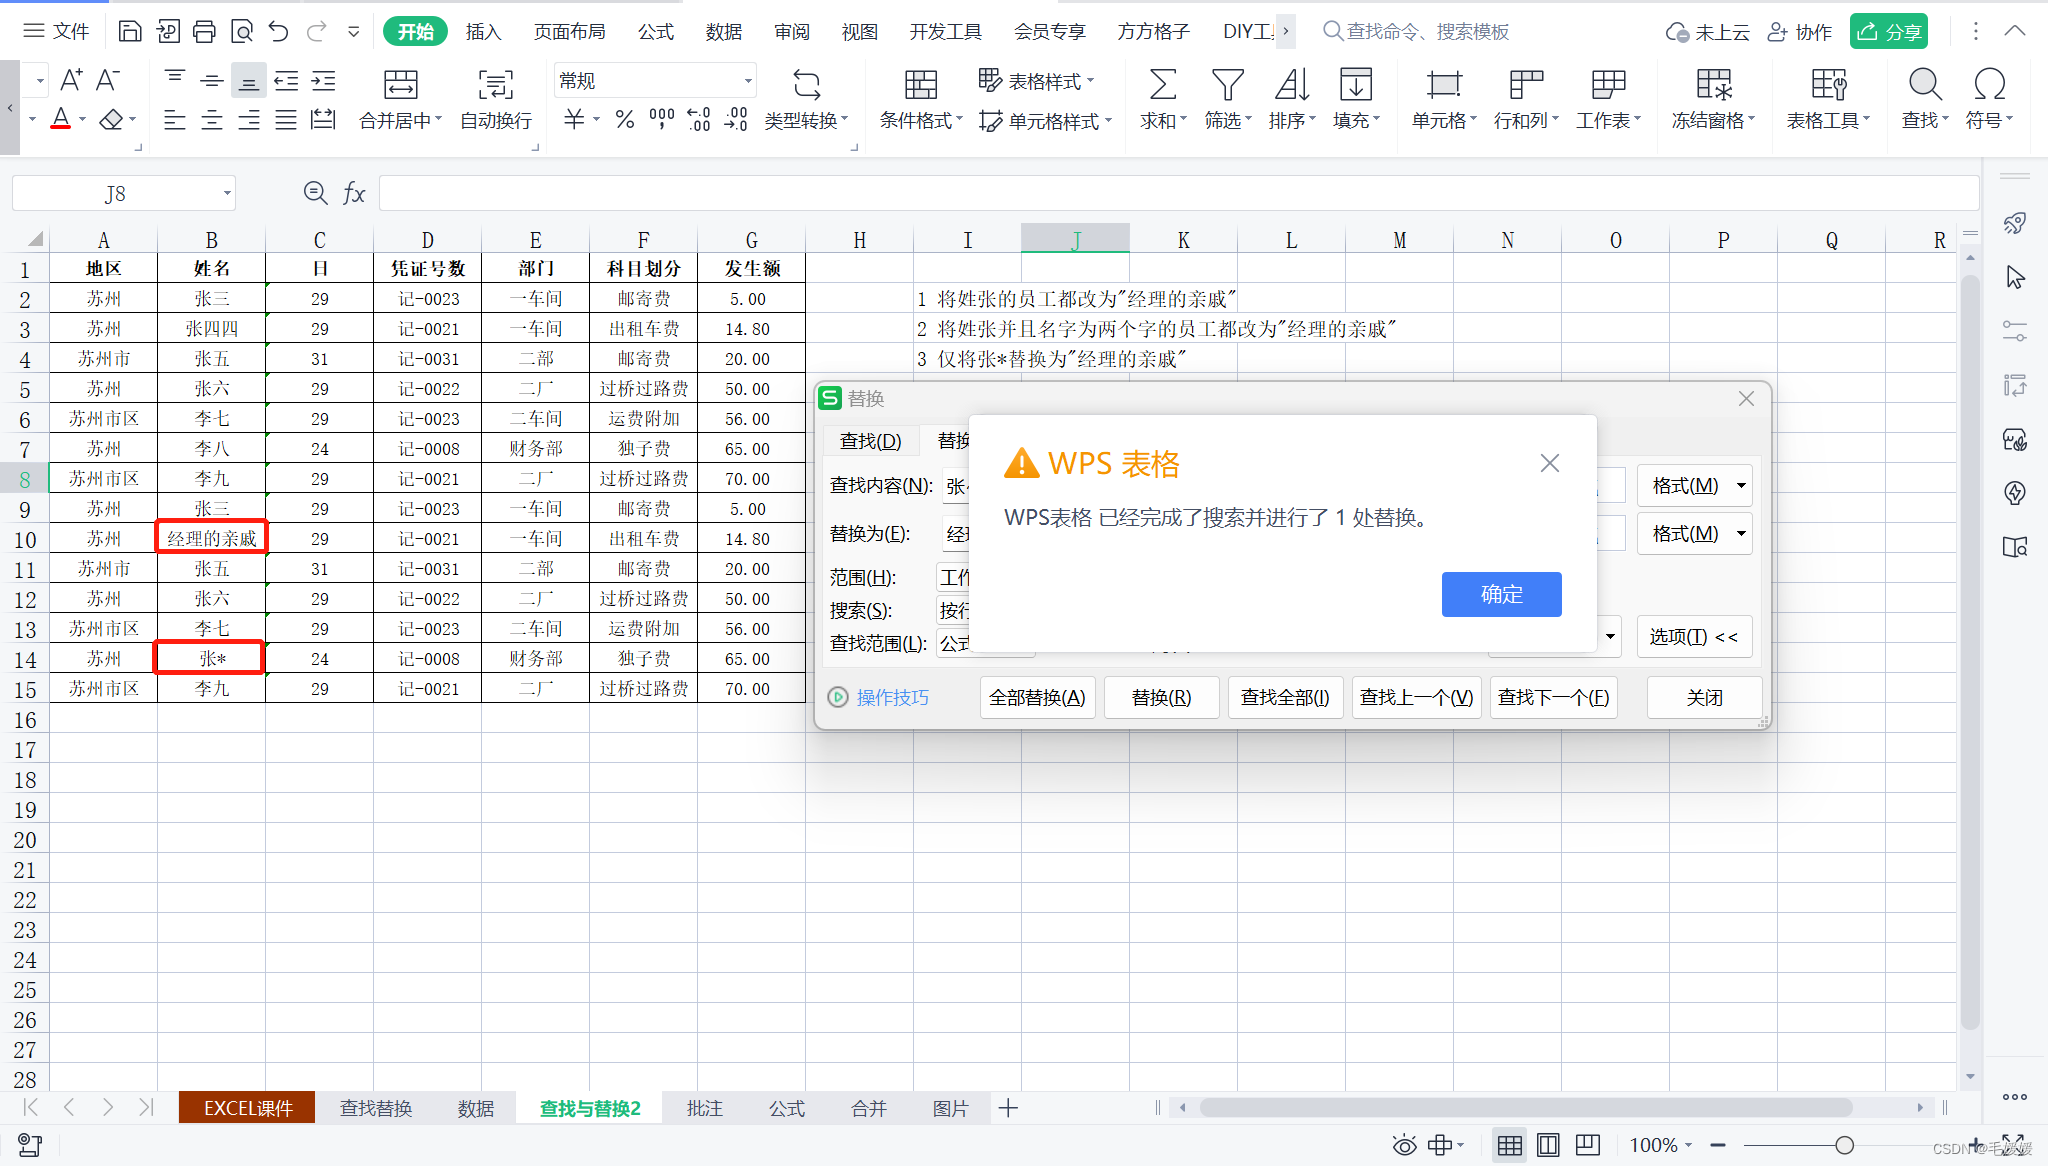The image size is (2048, 1166).
Task: Switch to the 数据 sheet tab
Action: [x=476, y=1108]
